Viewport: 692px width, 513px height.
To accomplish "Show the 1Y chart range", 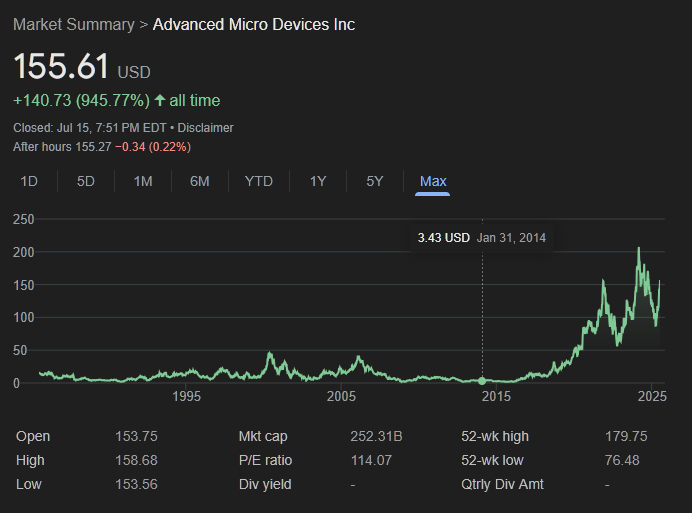I will pos(318,181).
